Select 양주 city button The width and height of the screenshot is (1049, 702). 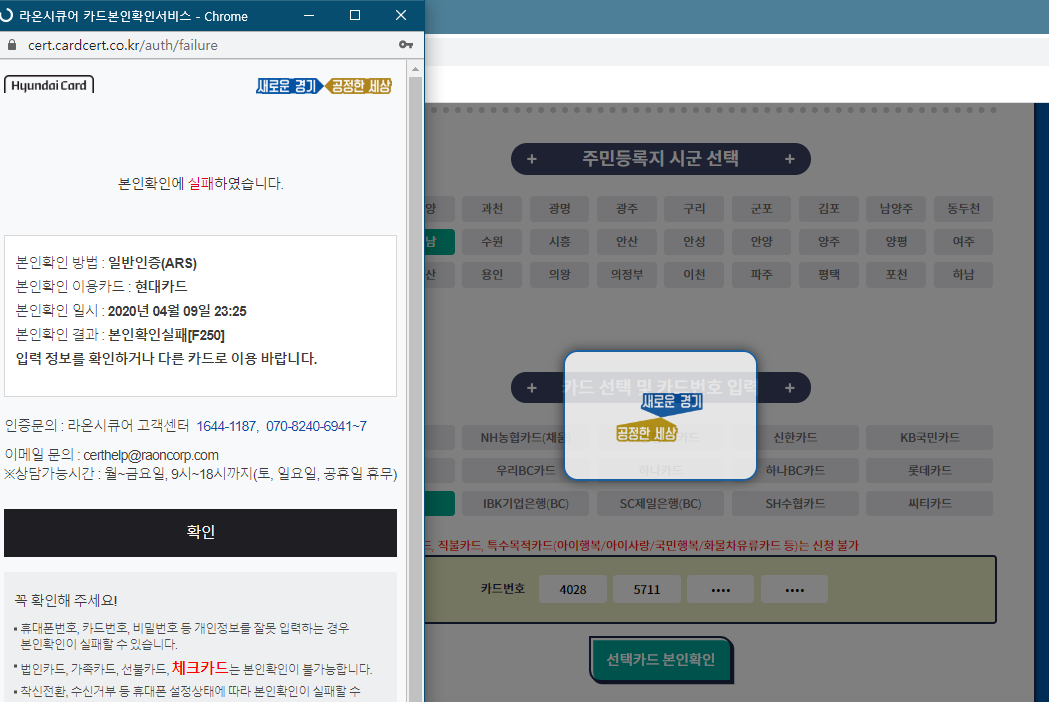(829, 242)
